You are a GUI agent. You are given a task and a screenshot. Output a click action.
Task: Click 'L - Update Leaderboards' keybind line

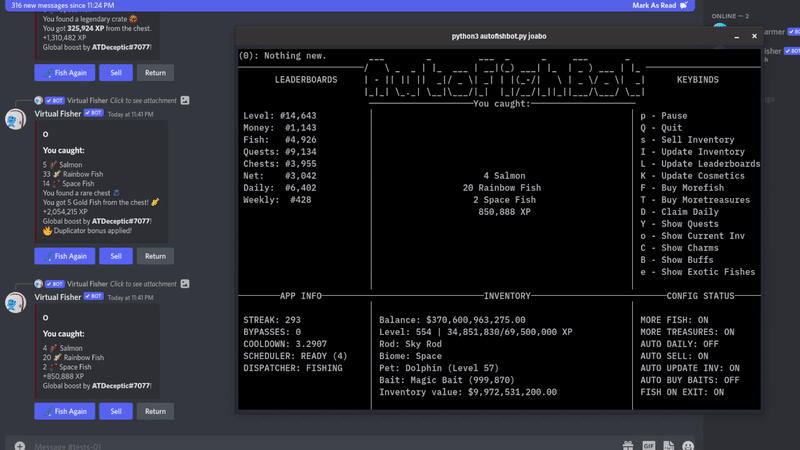[700, 164]
